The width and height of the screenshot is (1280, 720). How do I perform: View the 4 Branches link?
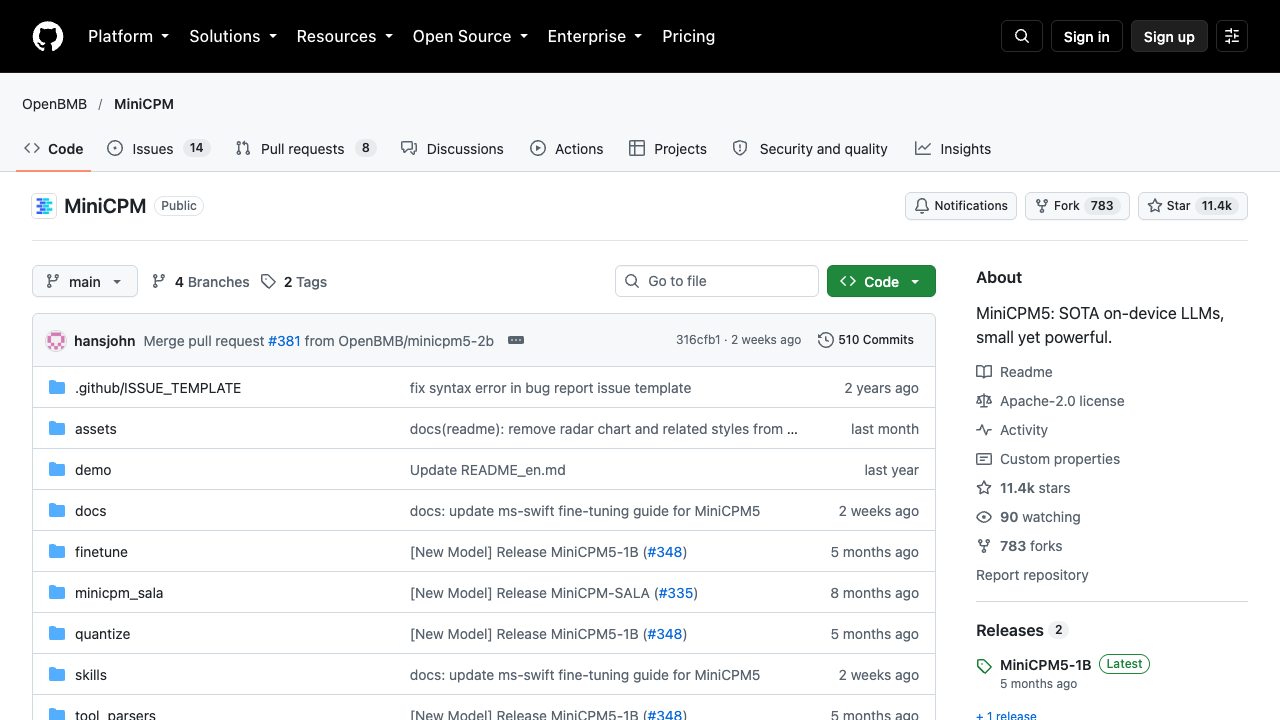pos(200,282)
